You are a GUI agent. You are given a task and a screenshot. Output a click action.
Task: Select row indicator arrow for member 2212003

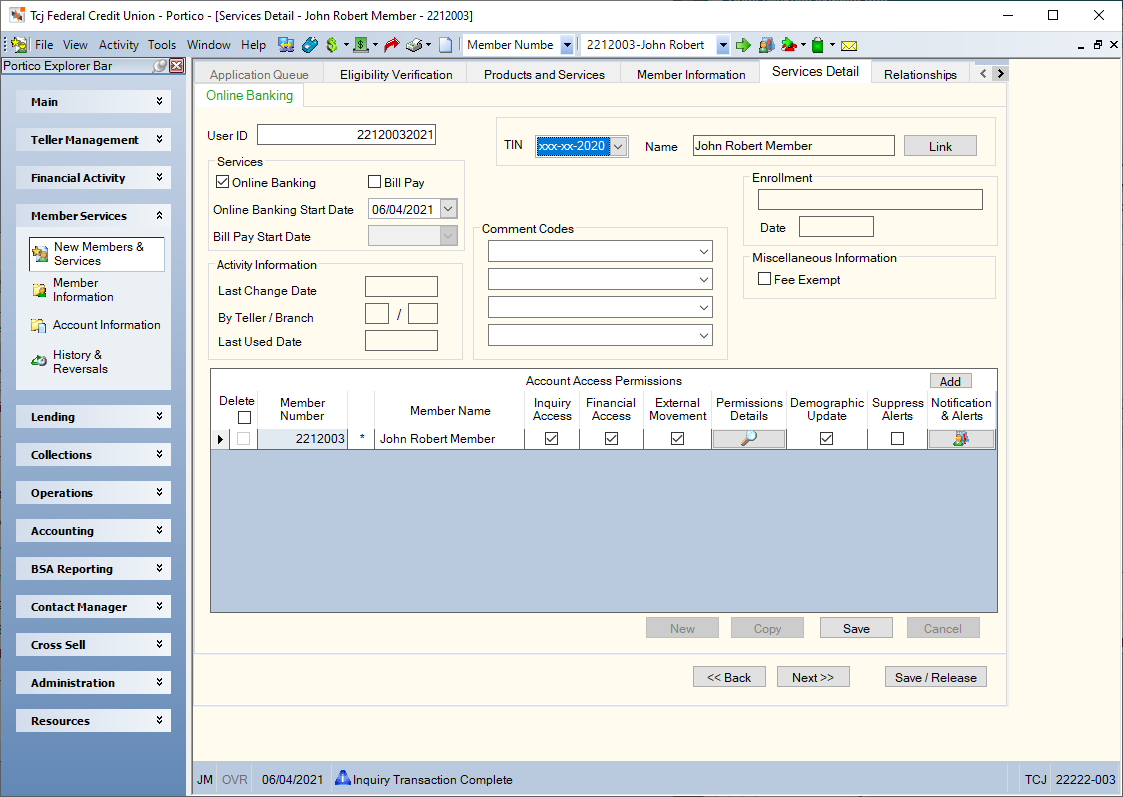coord(220,439)
